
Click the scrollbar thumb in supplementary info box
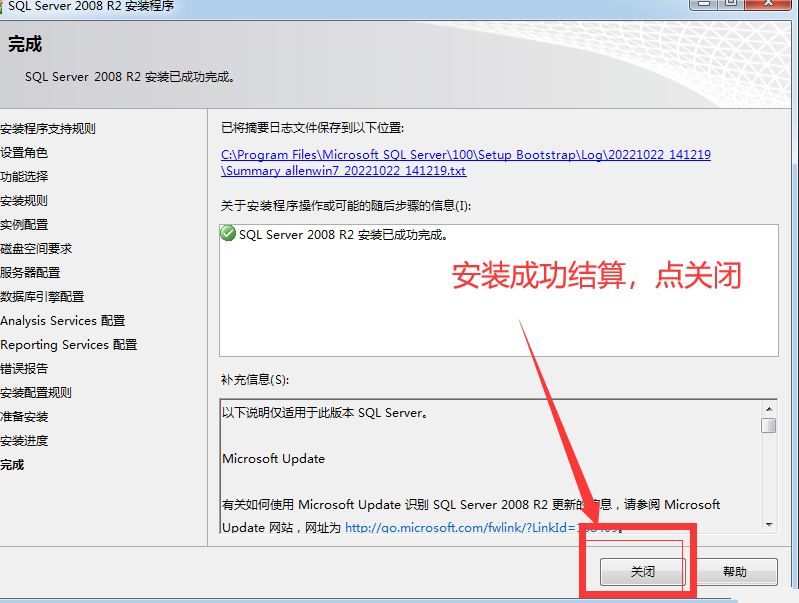tap(768, 426)
